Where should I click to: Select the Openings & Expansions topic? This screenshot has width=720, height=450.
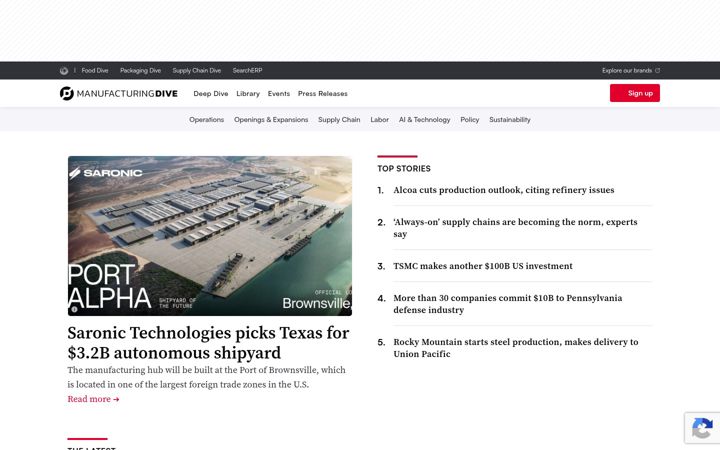coord(271,120)
